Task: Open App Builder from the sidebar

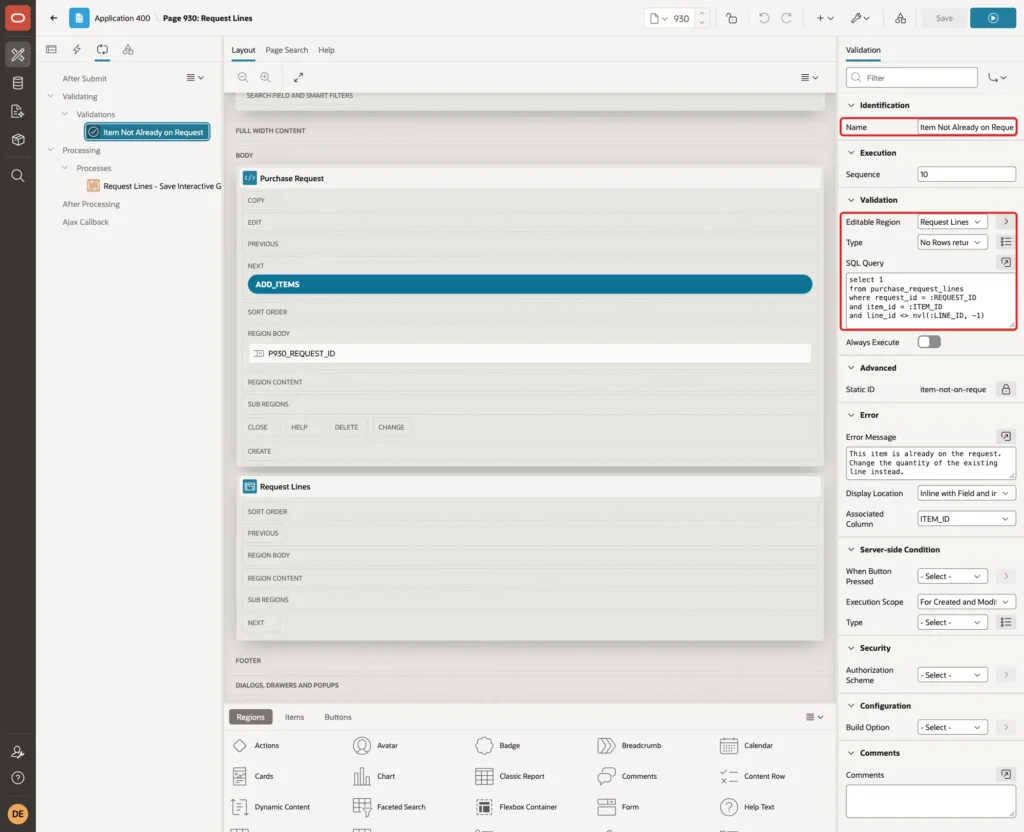Action: 18,55
